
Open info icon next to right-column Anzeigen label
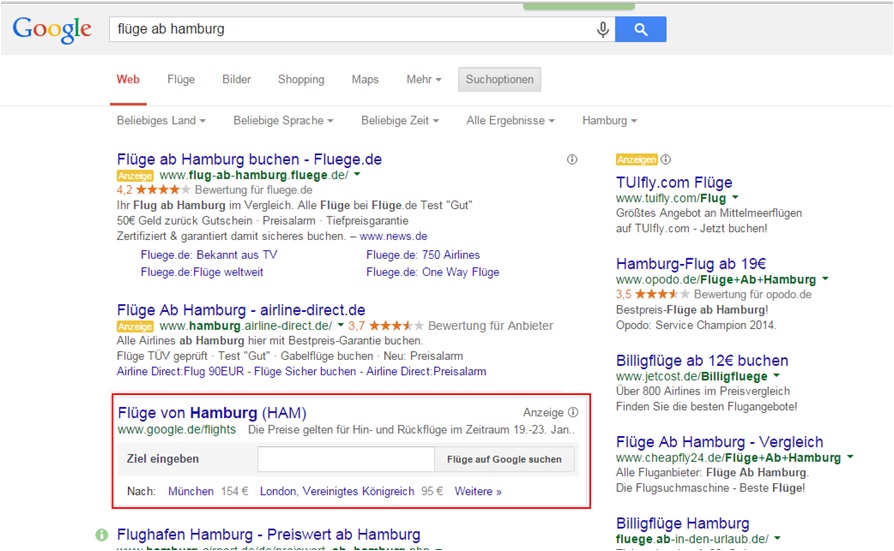(x=665, y=160)
